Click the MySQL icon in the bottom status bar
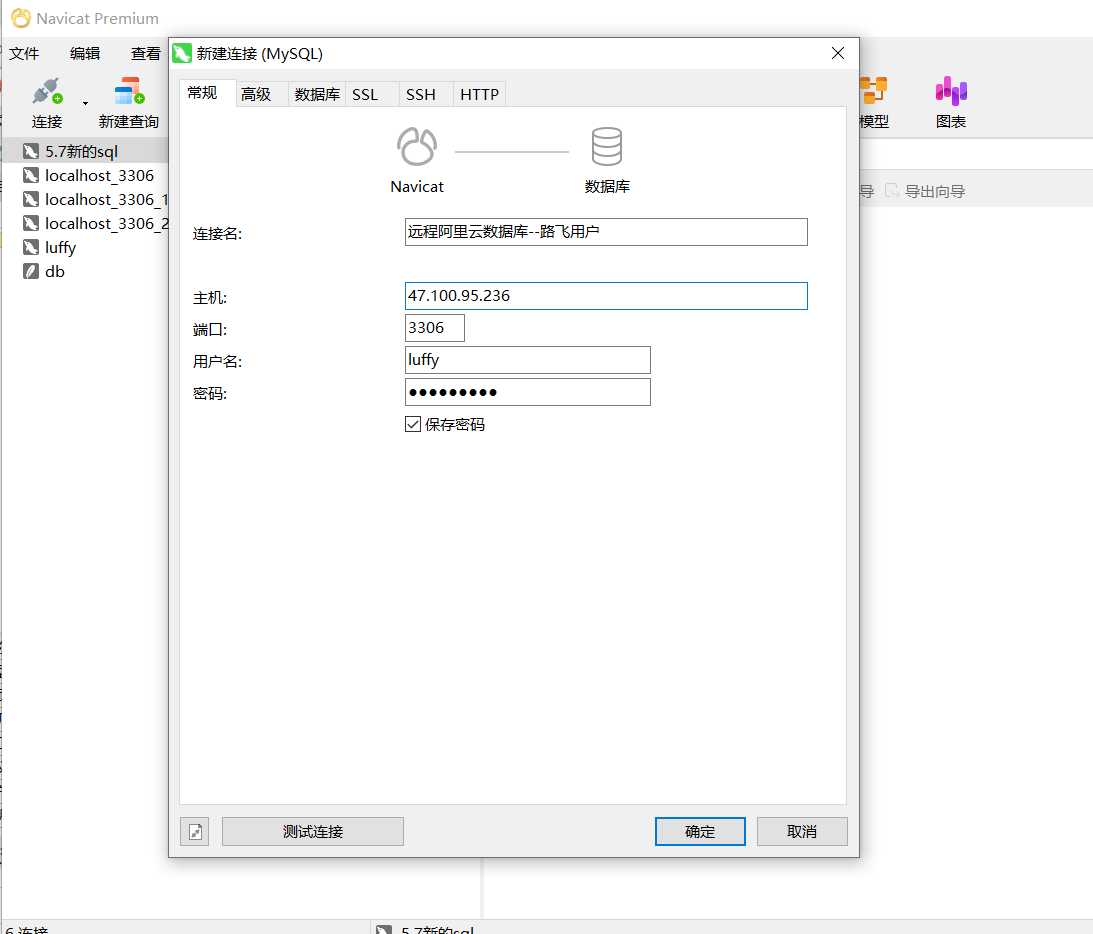The image size is (1093, 934). (383, 929)
